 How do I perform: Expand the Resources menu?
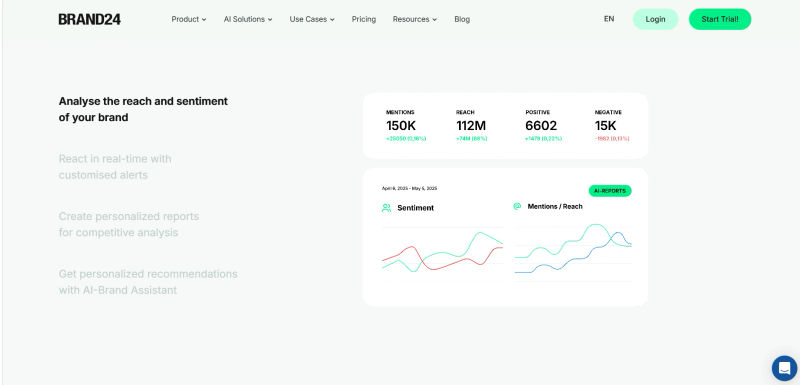[415, 19]
